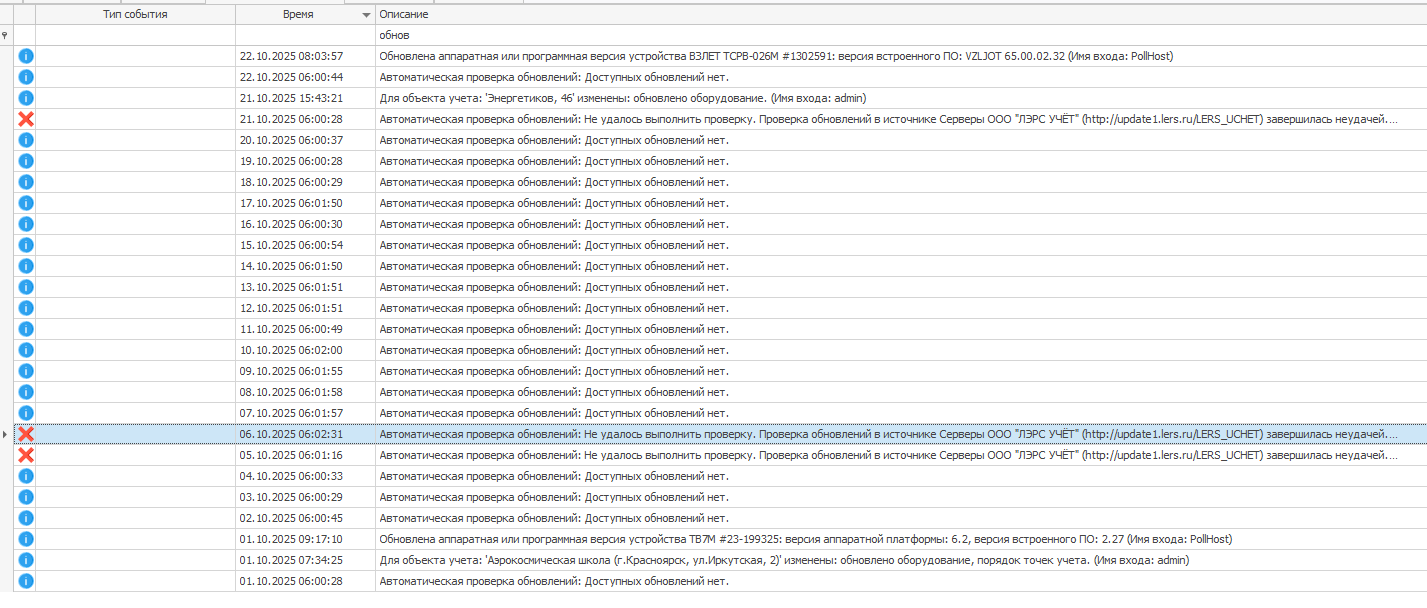
Task: Click the info icon for 01.10.2025 07:34:25 event
Action: coord(26,560)
